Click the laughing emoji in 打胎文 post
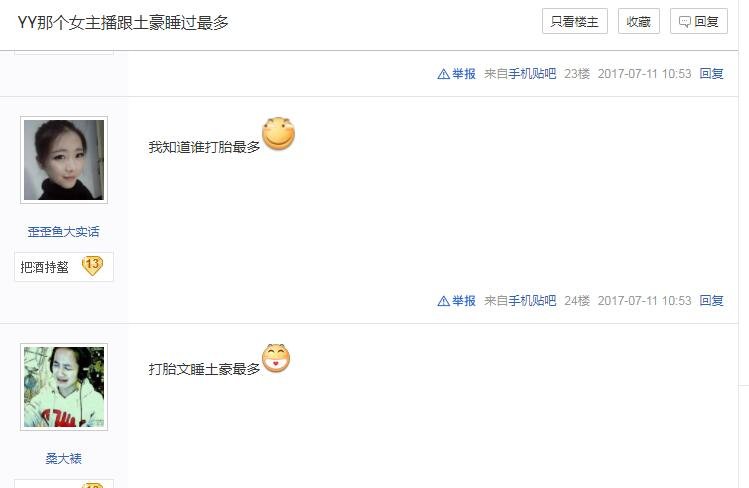Viewport: 749px width, 488px height. click(x=276, y=358)
